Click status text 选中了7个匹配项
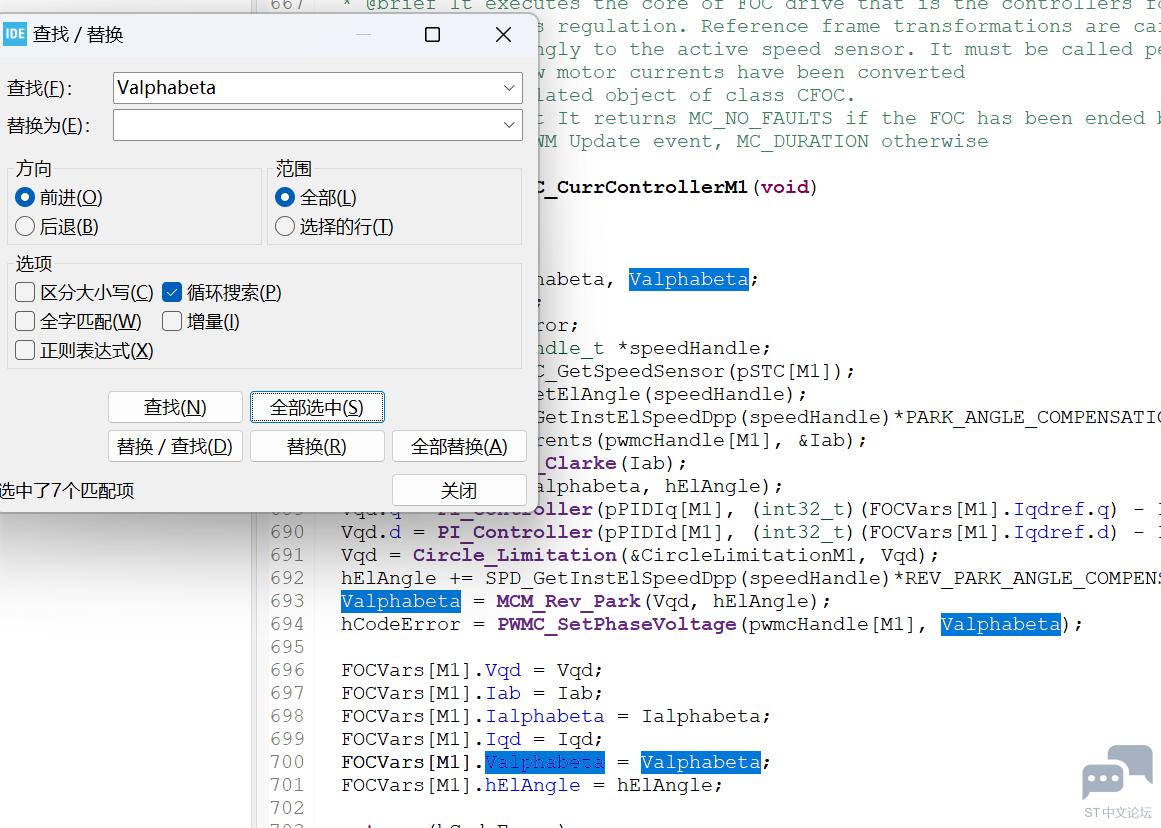This screenshot has height=828, width=1161. [67, 490]
